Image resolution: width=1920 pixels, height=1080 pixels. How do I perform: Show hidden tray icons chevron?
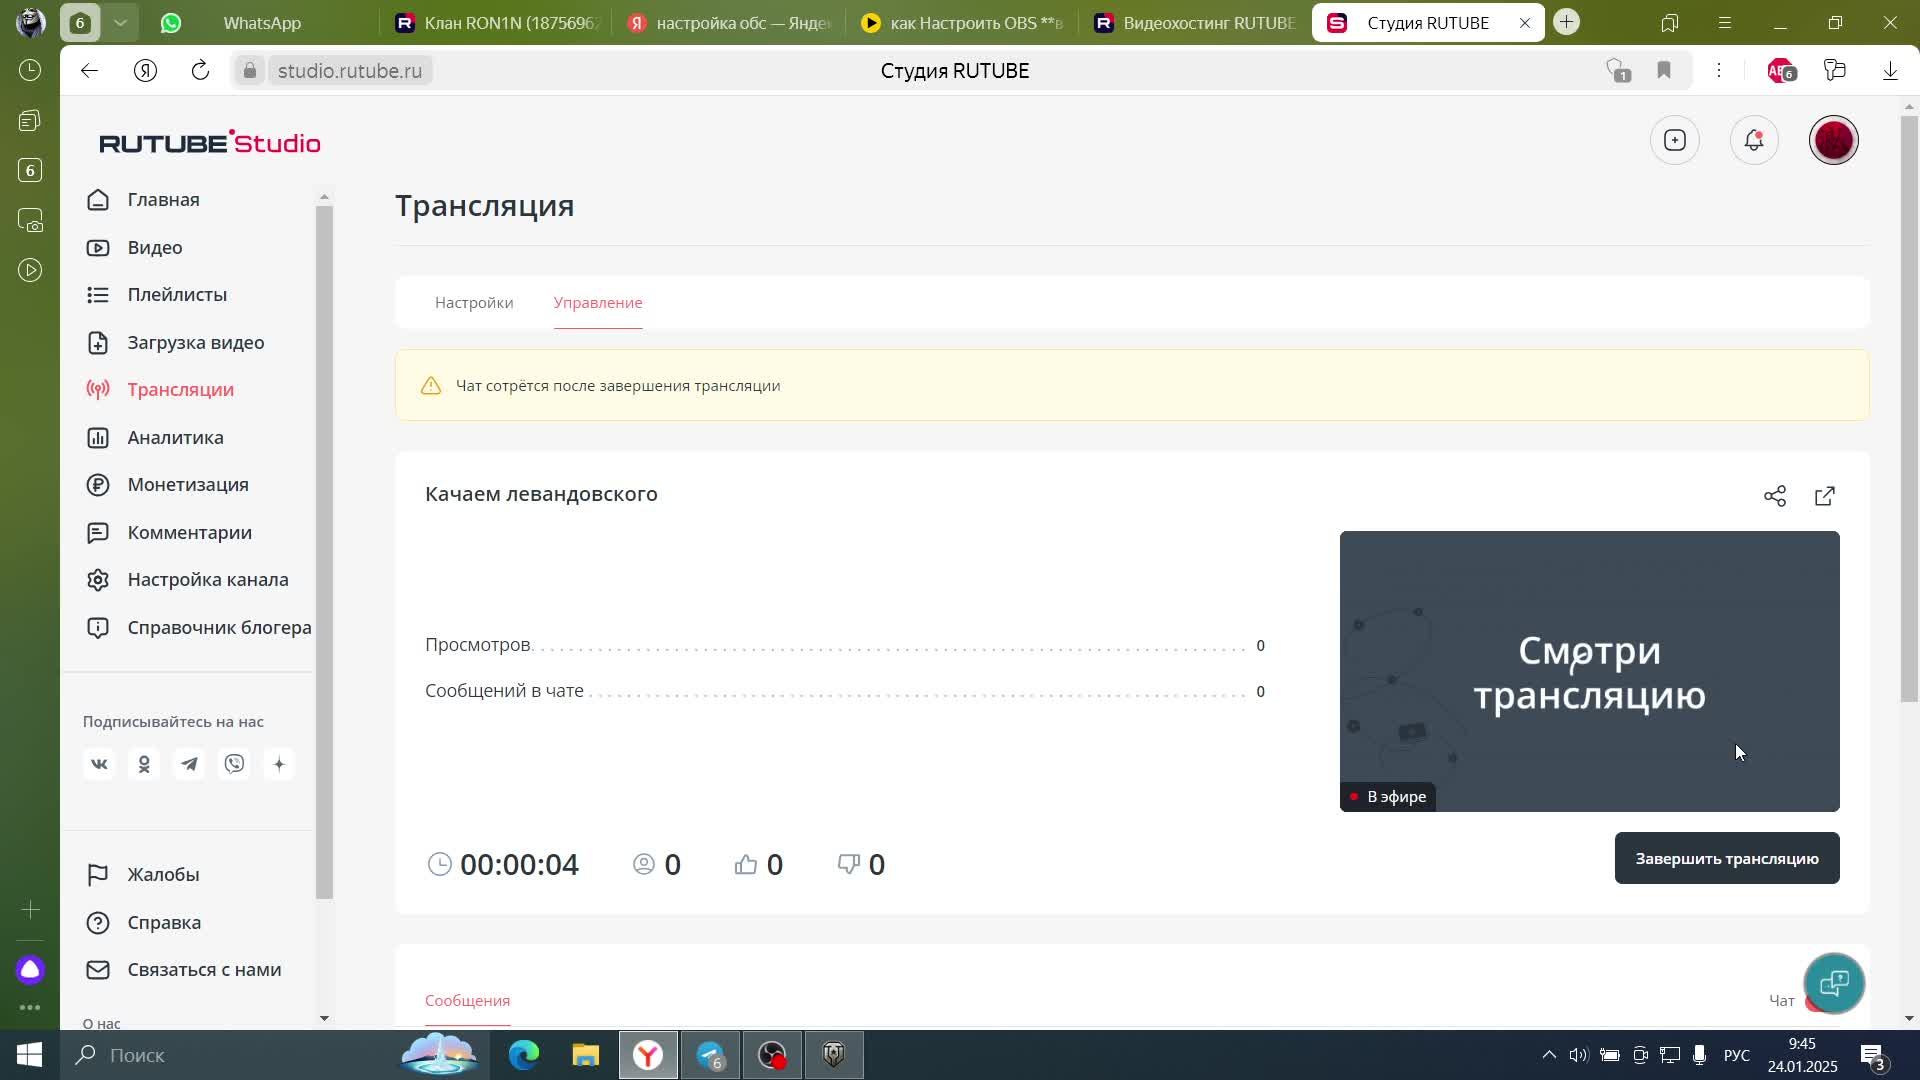(x=1549, y=1056)
